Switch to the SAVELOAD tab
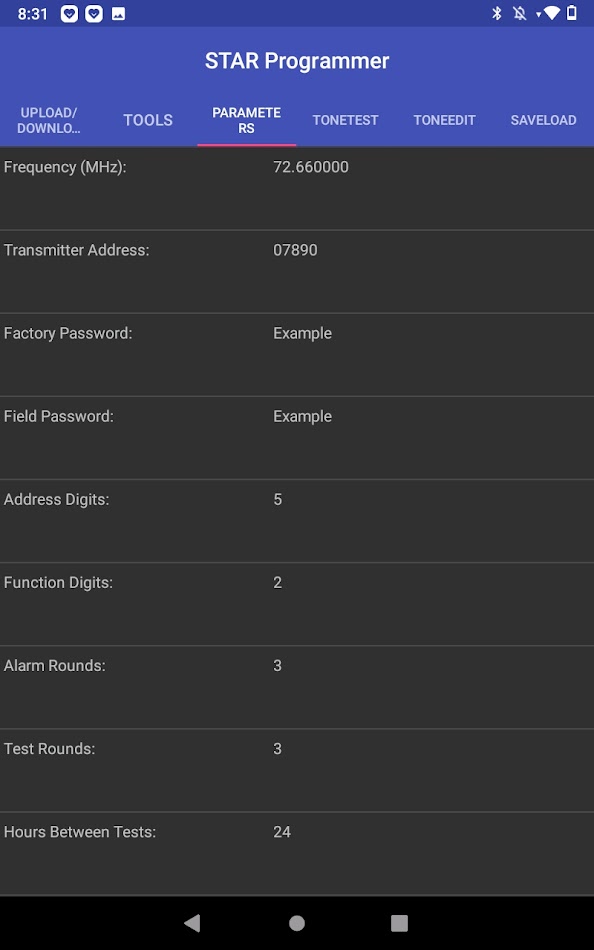This screenshot has width=594, height=950. click(543, 120)
